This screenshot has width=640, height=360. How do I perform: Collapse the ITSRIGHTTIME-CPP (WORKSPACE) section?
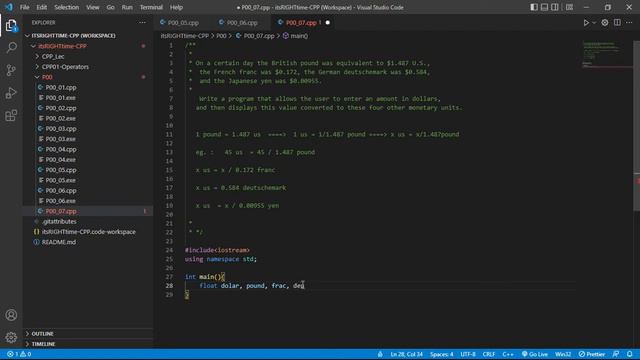pos(88,36)
